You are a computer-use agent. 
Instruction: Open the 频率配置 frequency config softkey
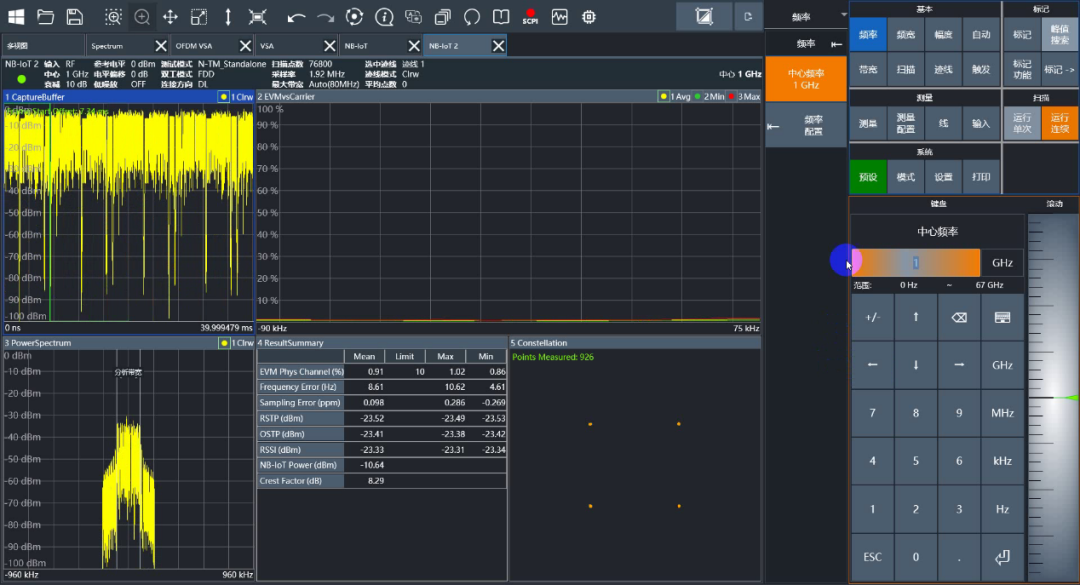click(x=806, y=125)
